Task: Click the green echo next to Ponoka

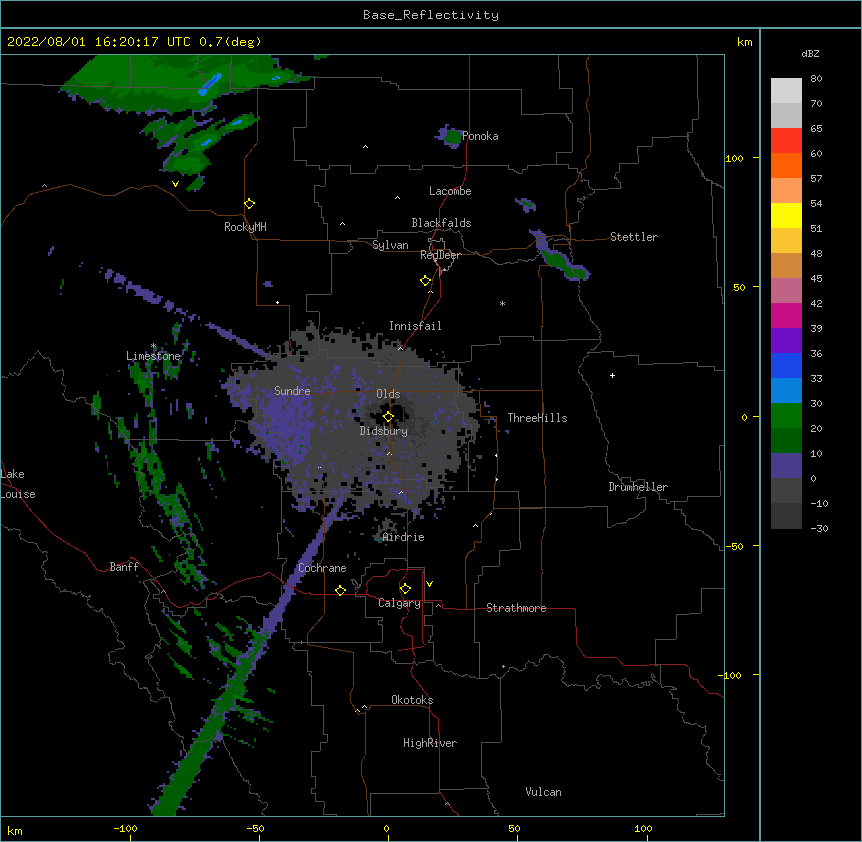Action: tap(452, 137)
